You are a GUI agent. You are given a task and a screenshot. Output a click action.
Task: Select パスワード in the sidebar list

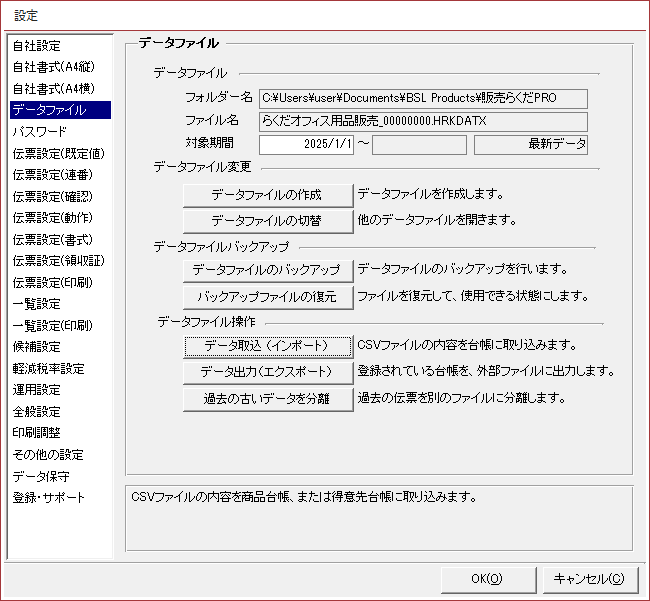pos(40,132)
